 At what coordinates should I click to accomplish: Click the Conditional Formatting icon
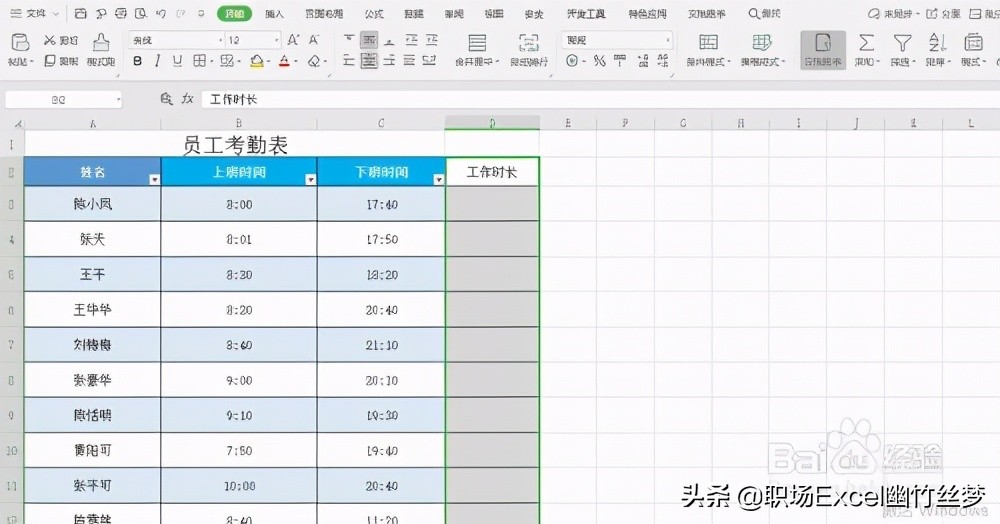[x=708, y=43]
